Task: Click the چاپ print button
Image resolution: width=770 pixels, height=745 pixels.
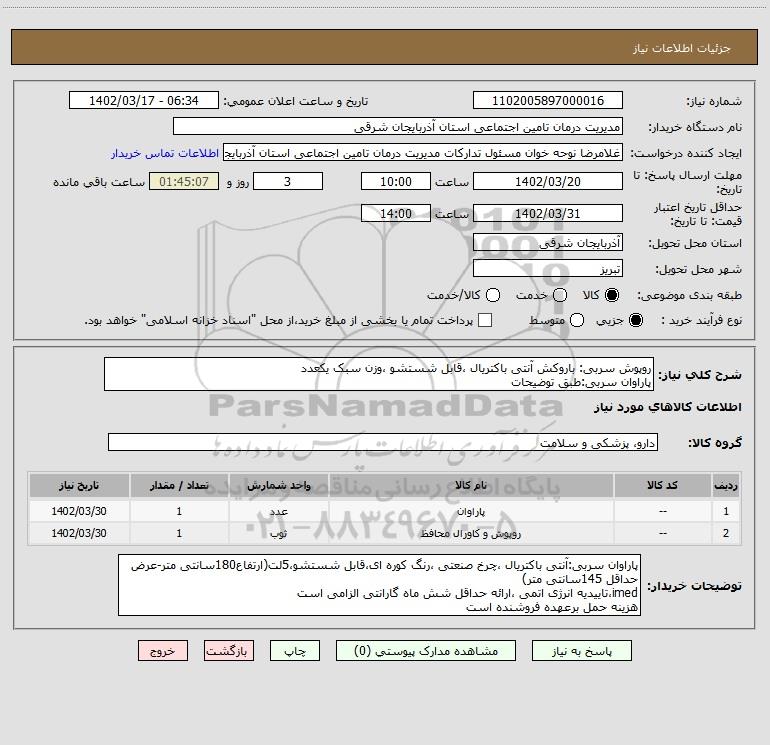Action: pyautogui.click(x=295, y=651)
